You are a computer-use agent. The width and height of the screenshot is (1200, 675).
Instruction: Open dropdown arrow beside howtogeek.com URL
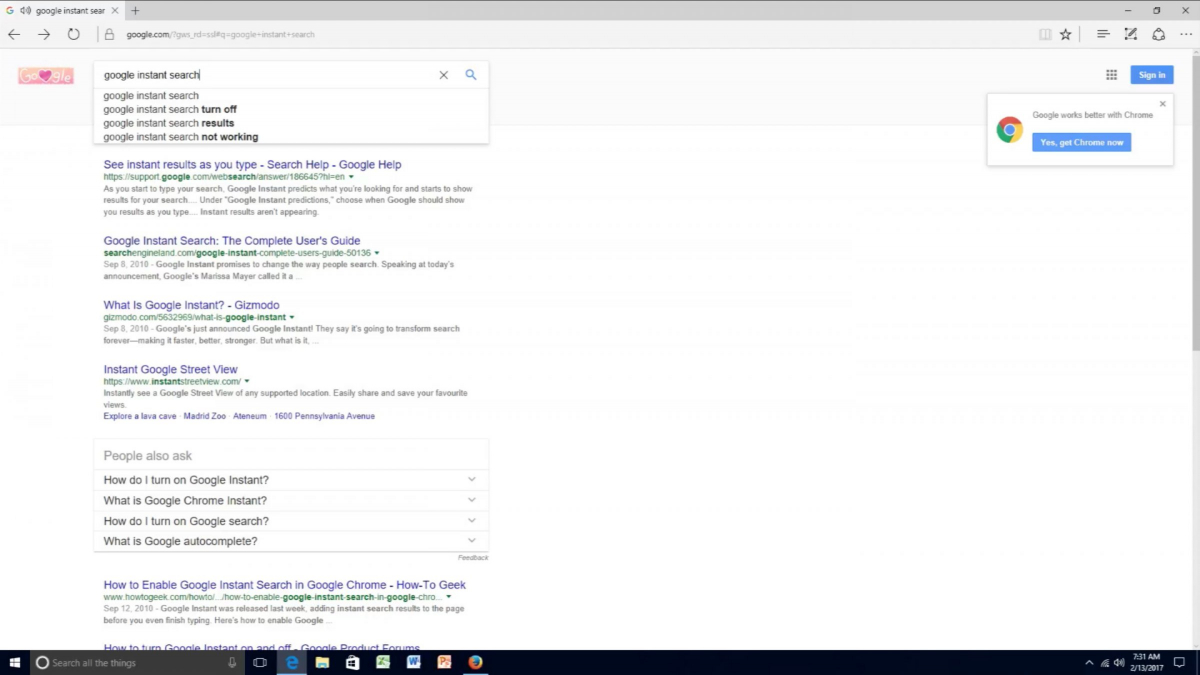[x=449, y=597]
